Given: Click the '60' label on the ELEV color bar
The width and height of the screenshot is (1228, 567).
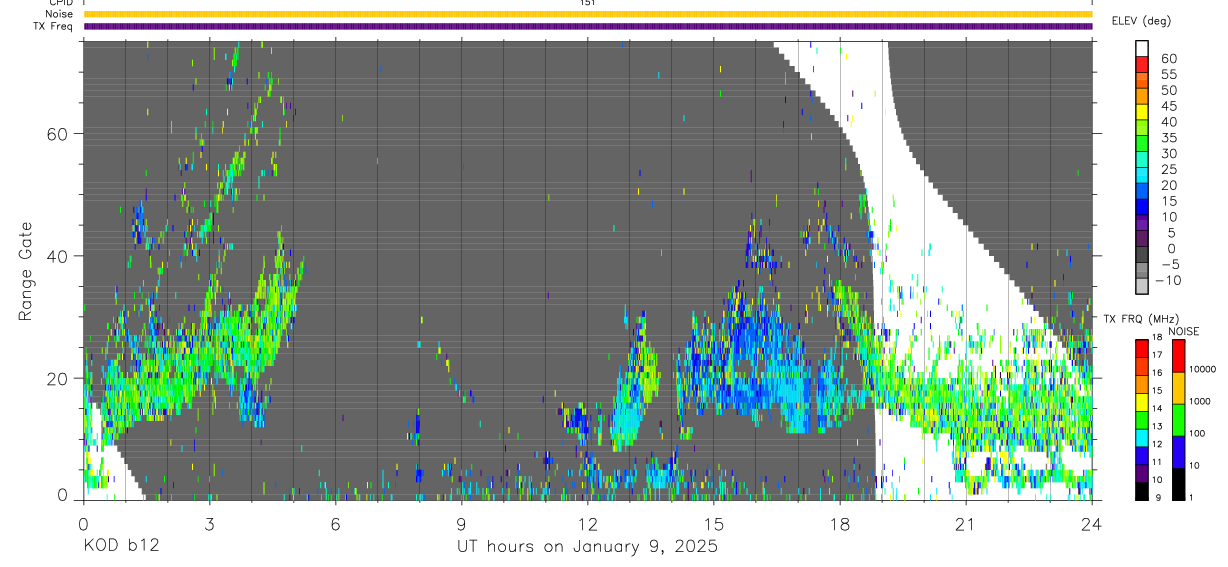Looking at the screenshot, I should [x=1169, y=58].
